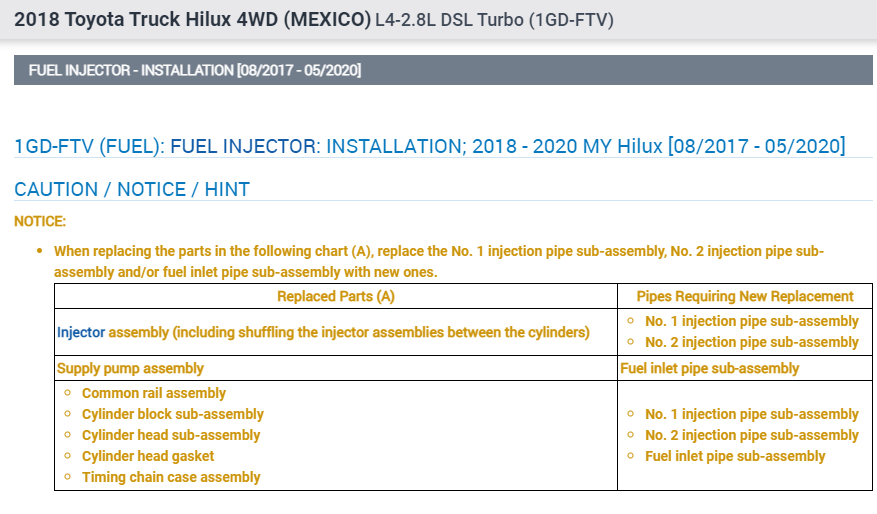Click Fuel inlet pipe sub-assembly beside Supply pump

[x=710, y=368]
